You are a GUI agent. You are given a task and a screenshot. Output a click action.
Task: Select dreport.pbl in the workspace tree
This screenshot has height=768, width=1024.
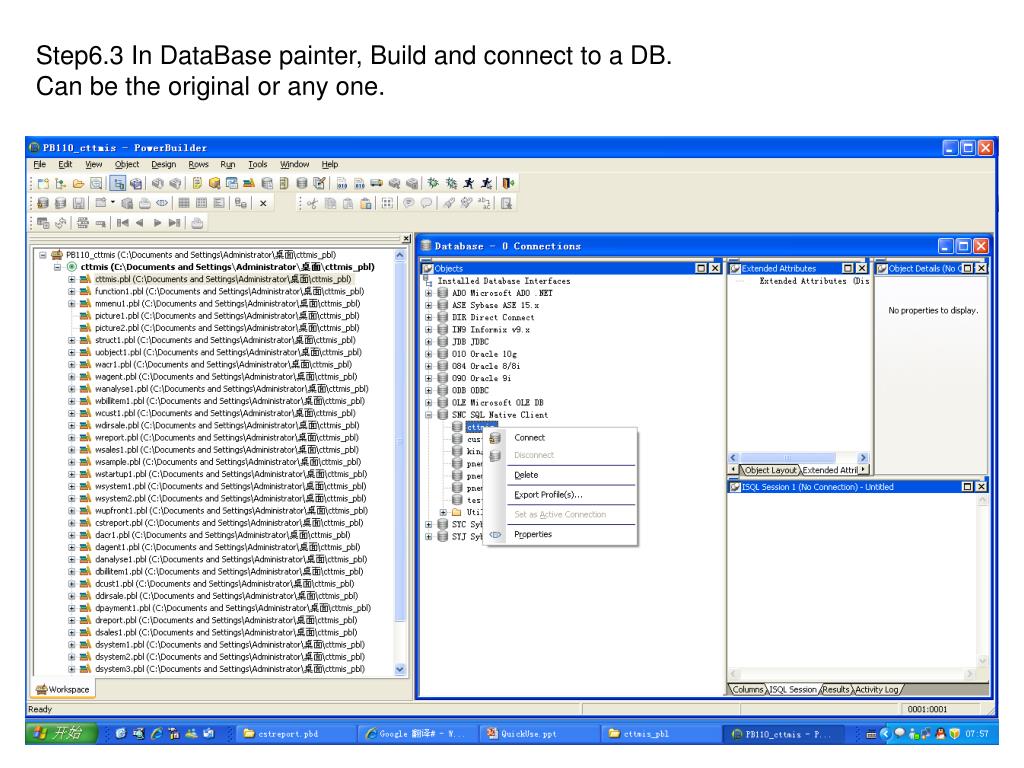226,620
